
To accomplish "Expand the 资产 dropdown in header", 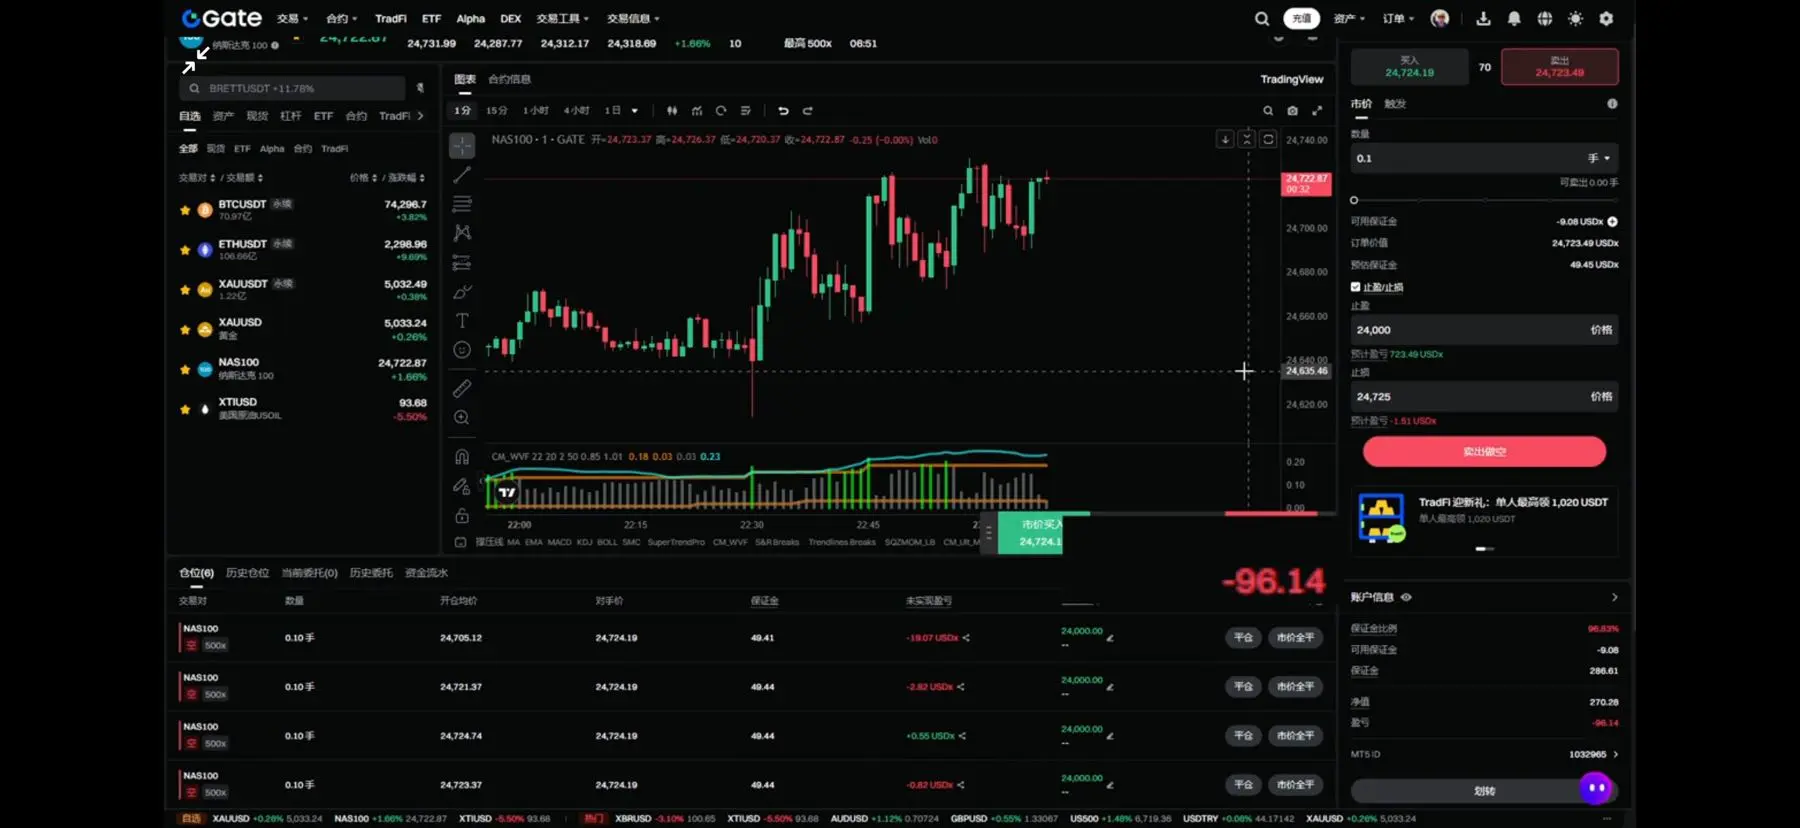I will [x=1349, y=18].
